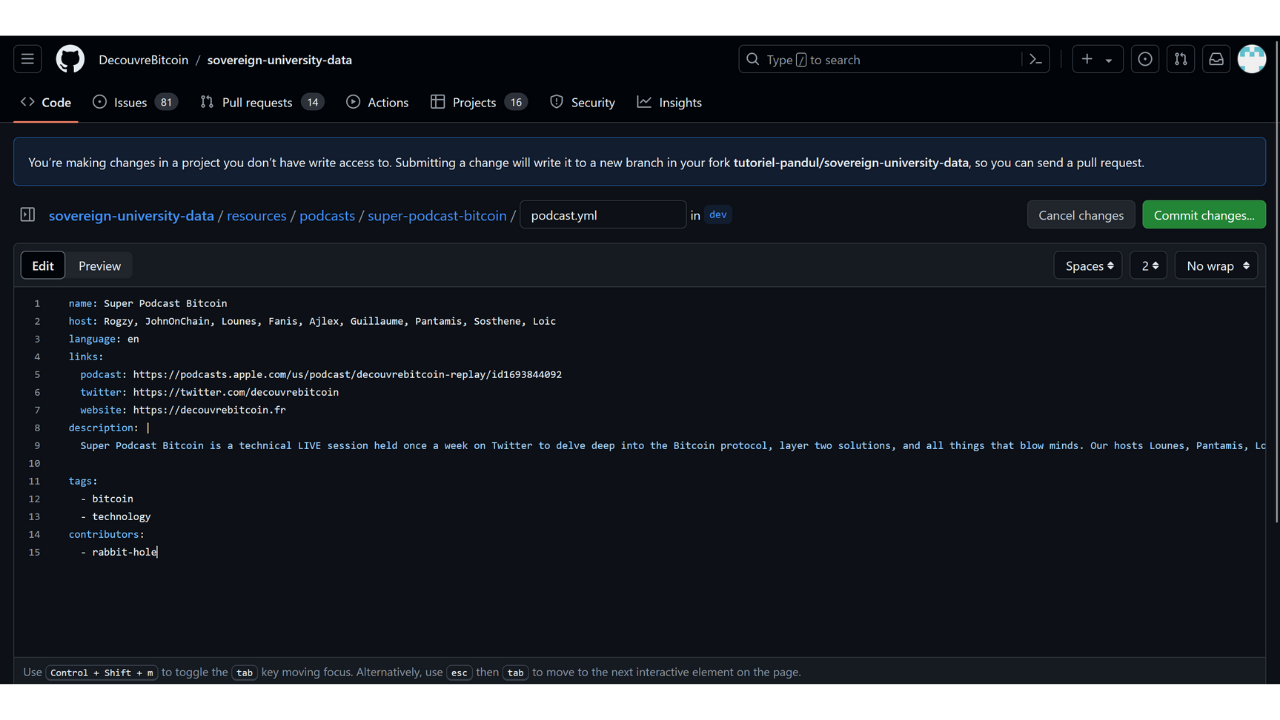This screenshot has height=720, width=1280.
Task: Go to GitHub homepage via Octocat logo
Action: click(70, 60)
